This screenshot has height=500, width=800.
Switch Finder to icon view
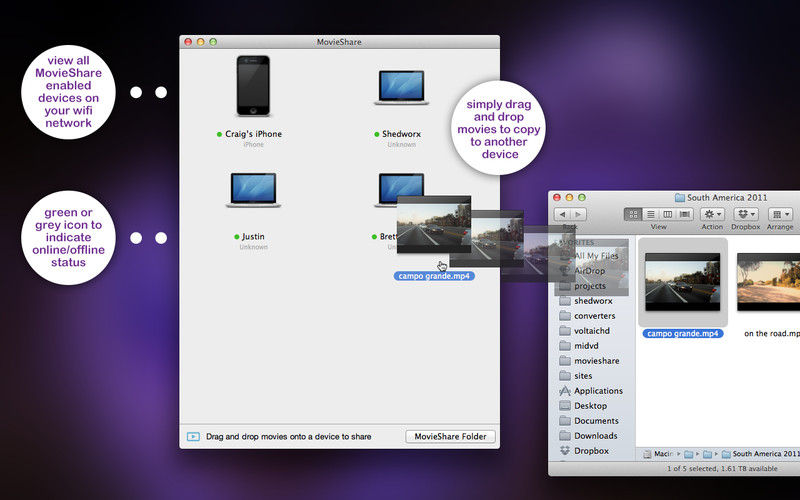633,214
